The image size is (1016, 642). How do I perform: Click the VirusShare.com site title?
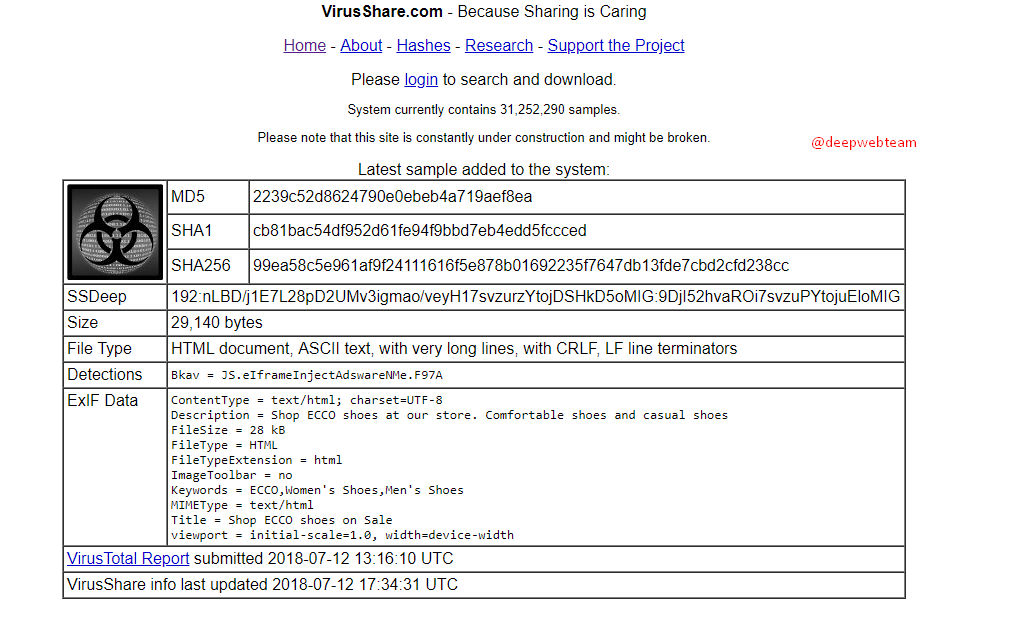[382, 12]
